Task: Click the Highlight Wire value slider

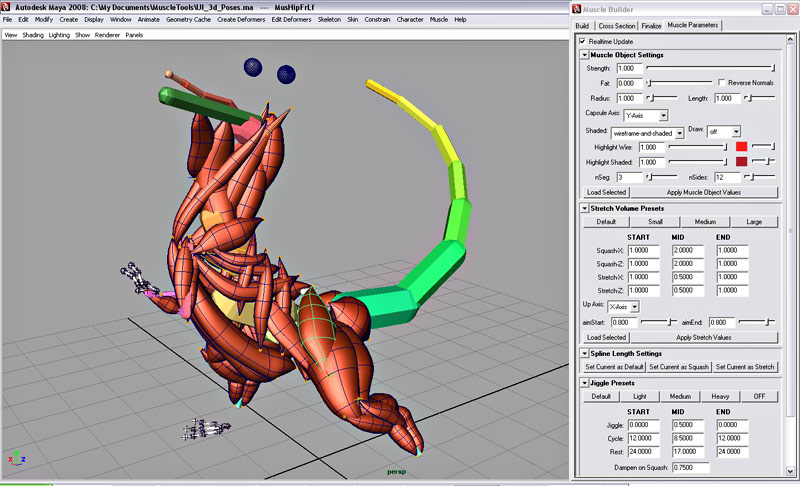Action: (x=698, y=147)
